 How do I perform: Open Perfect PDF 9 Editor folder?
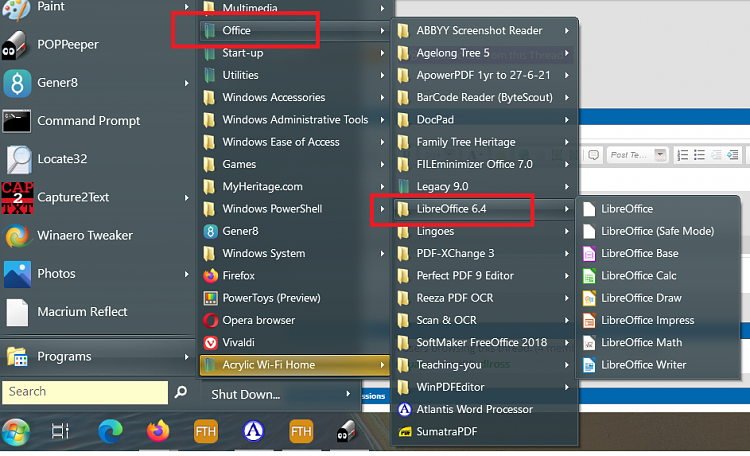click(x=484, y=276)
